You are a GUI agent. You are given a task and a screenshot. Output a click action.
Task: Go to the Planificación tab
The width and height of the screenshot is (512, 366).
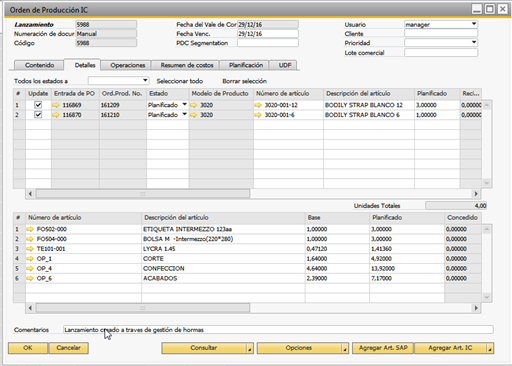tap(246, 65)
